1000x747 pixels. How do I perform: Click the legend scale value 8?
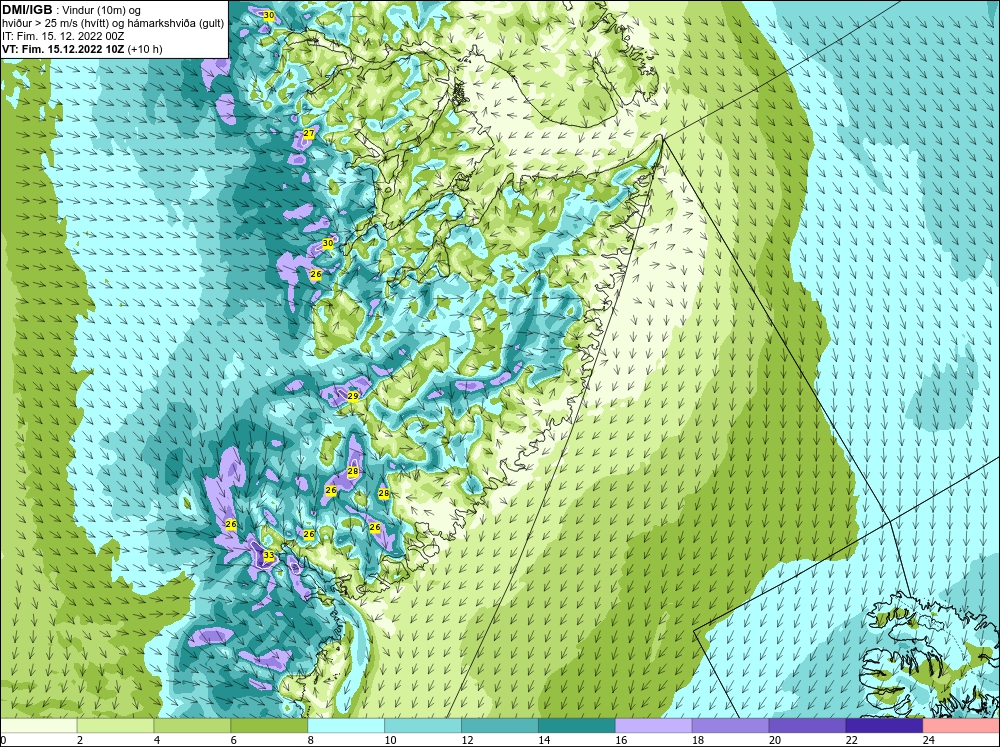[311, 740]
